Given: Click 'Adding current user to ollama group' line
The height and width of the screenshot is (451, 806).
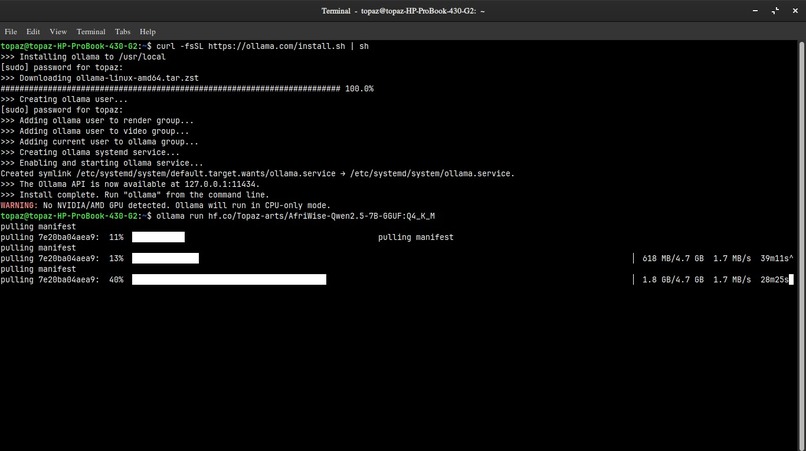Looking at the screenshot, I should click(100, 142).
